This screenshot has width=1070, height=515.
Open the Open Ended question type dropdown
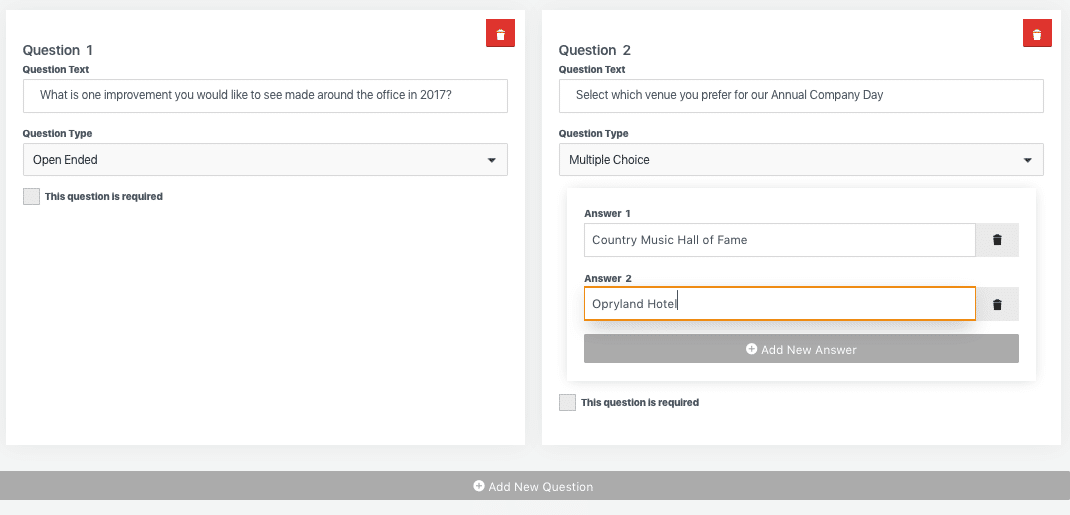(265, 160)
